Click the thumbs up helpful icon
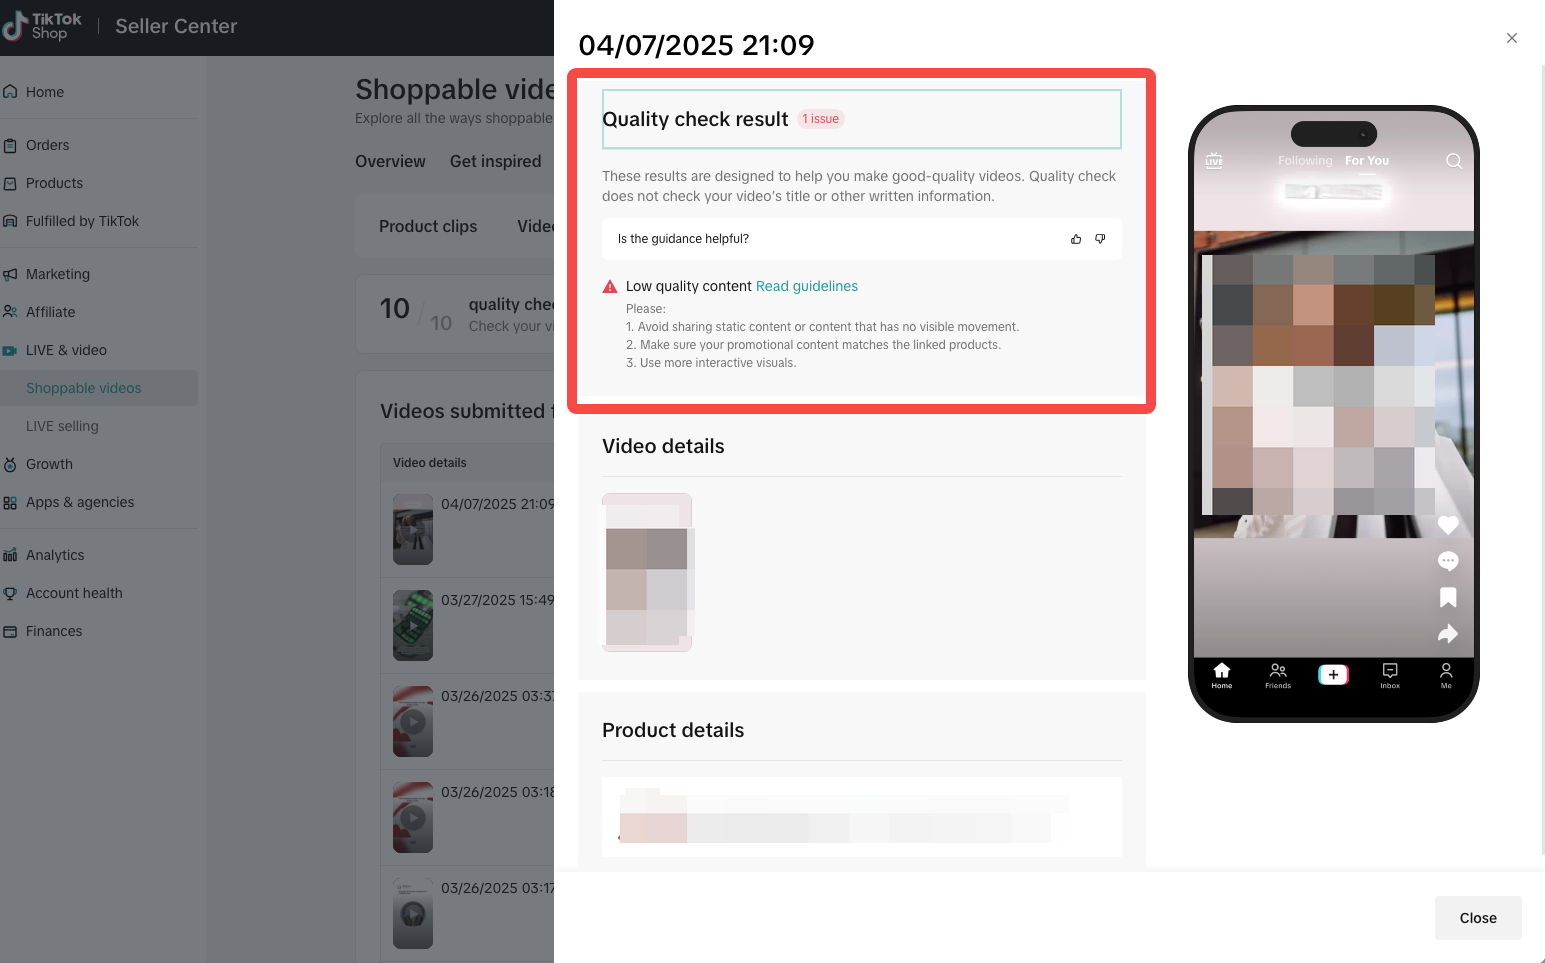Viewport: 1545px width, 963px height. pyautogui.click(x=1076, y=239)
